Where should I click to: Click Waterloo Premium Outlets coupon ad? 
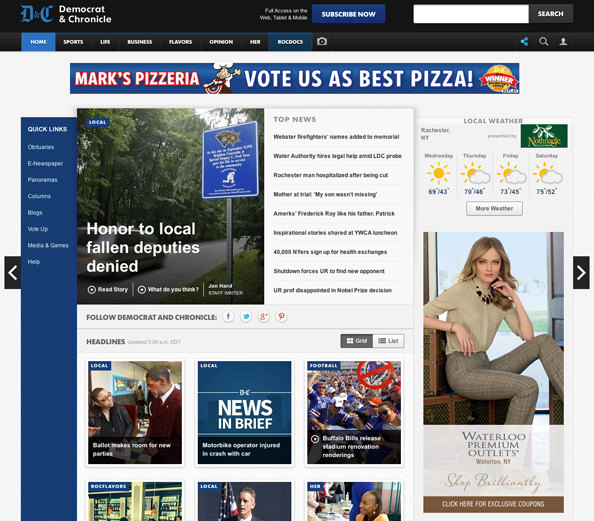tap(493, 372)
